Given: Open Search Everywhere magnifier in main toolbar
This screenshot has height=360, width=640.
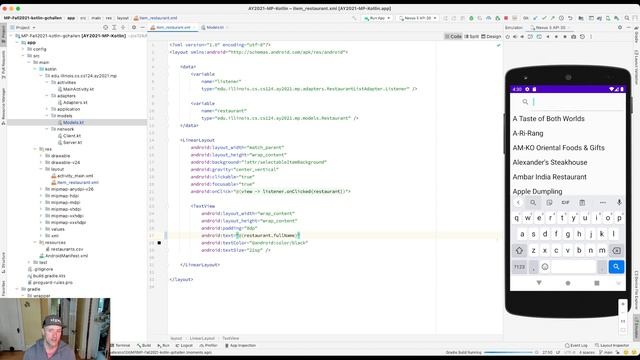Looking at the screenshot, I should 627,18.
